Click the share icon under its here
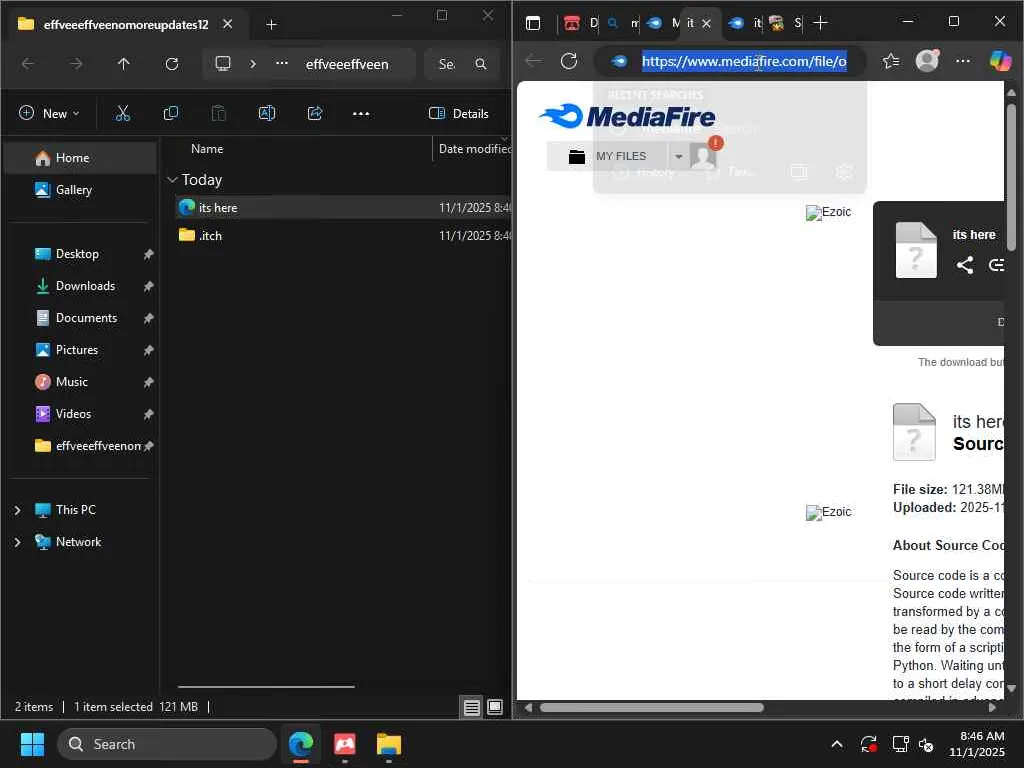 [965, 264]
